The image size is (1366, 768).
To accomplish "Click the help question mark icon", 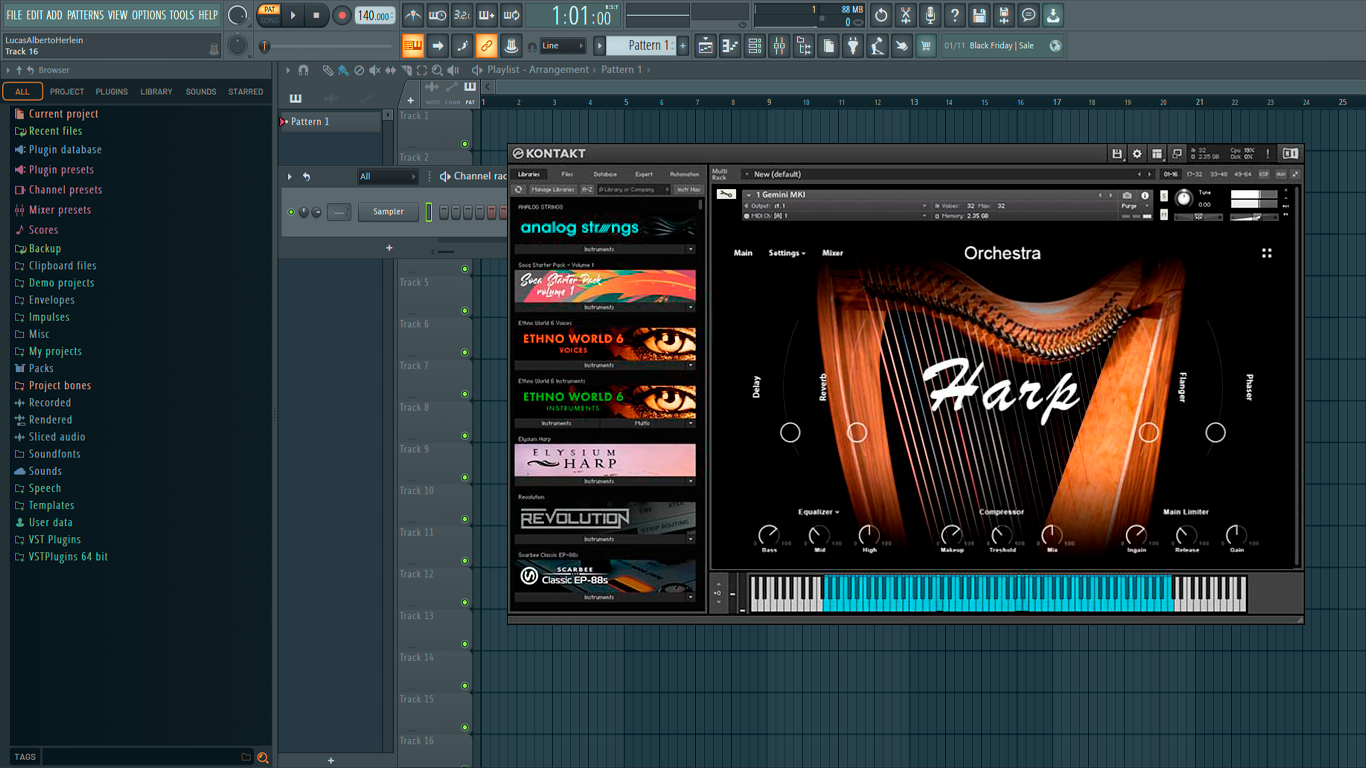I will [x=955, y=15].
